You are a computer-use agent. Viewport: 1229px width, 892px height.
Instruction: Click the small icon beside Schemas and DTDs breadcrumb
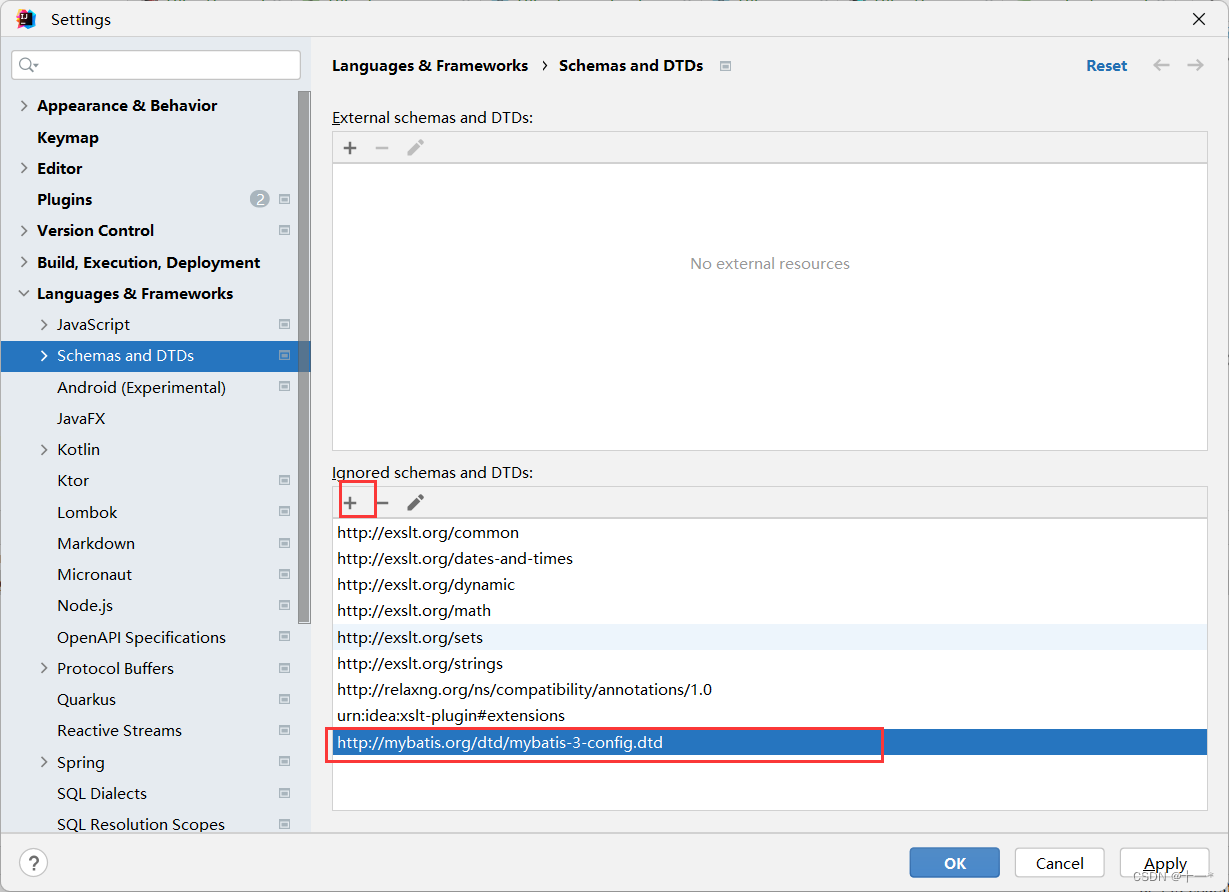[x=724, y=65]
